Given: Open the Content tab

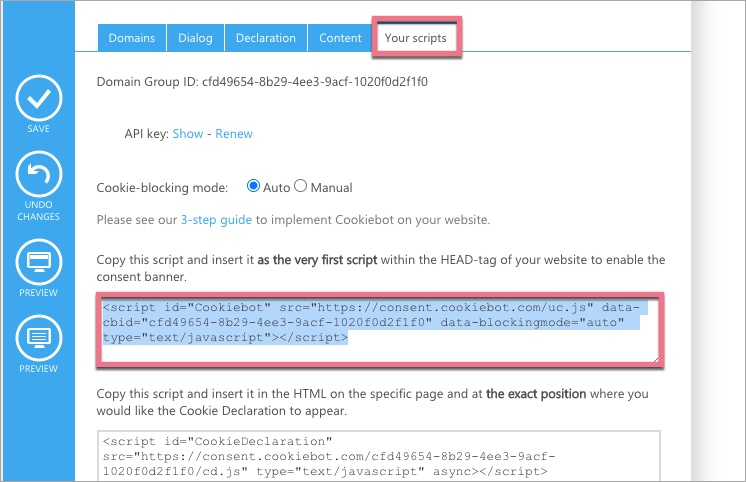Looking at the screenshot, I should [x=340, y=38].
